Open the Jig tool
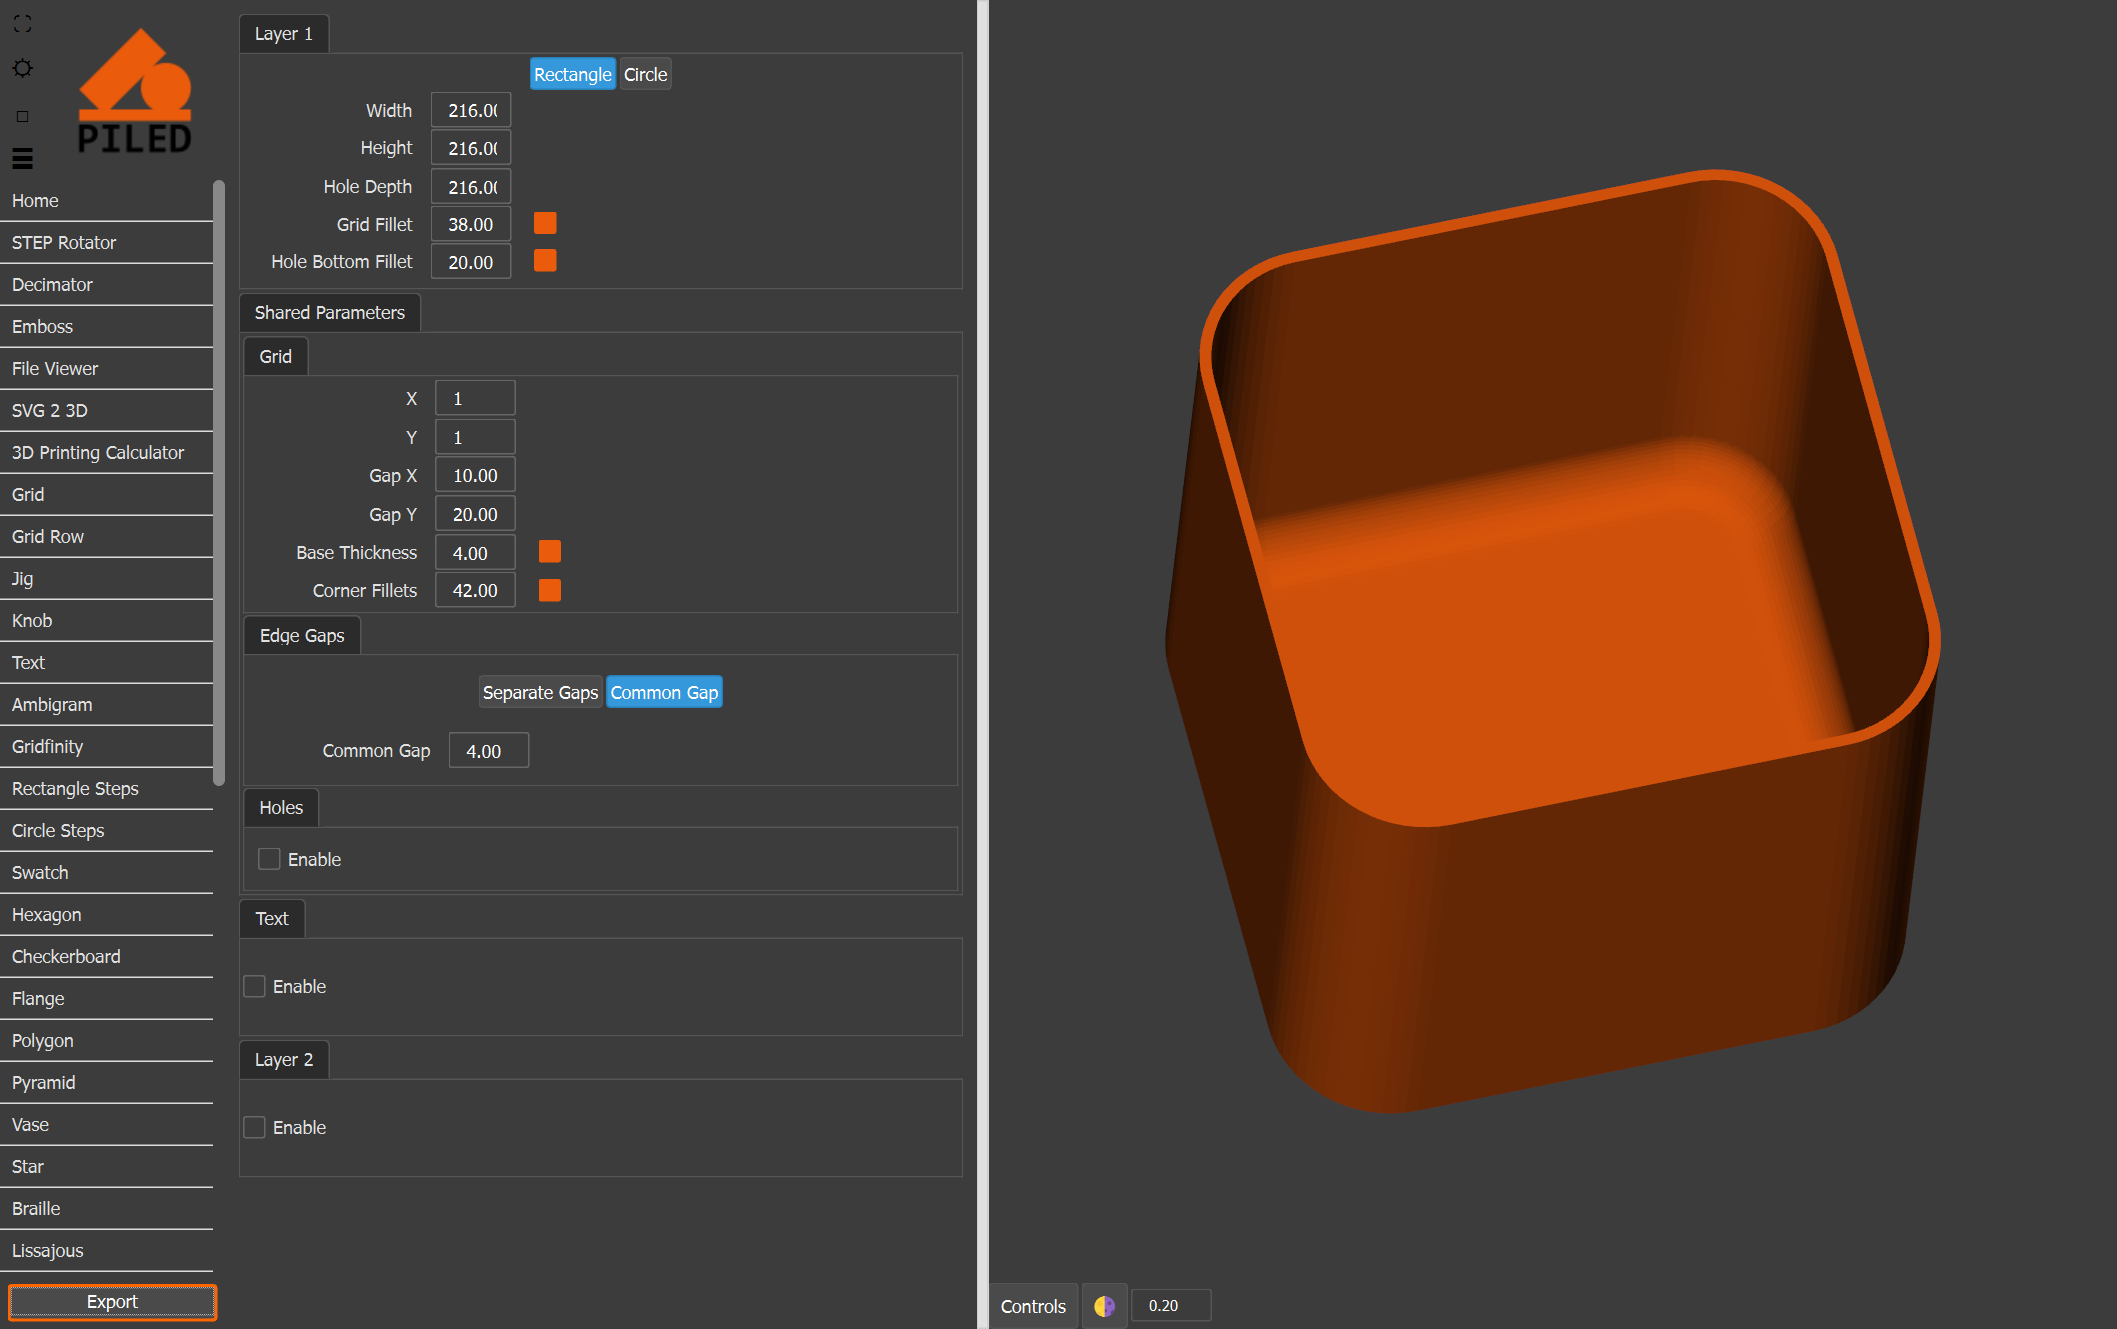 (x=106, y=579)
